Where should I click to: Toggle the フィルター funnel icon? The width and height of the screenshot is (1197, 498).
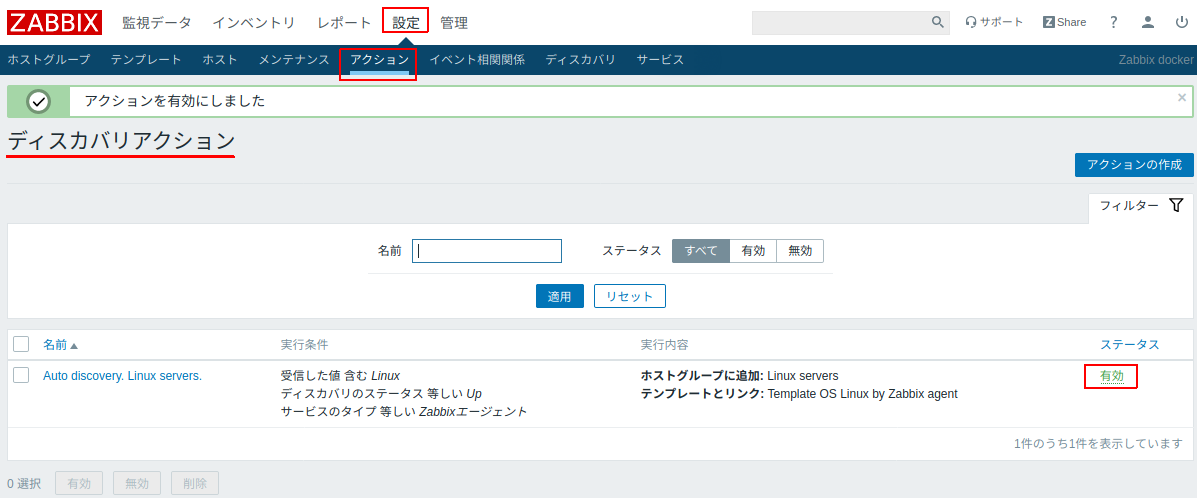(x=1176, y=205)
